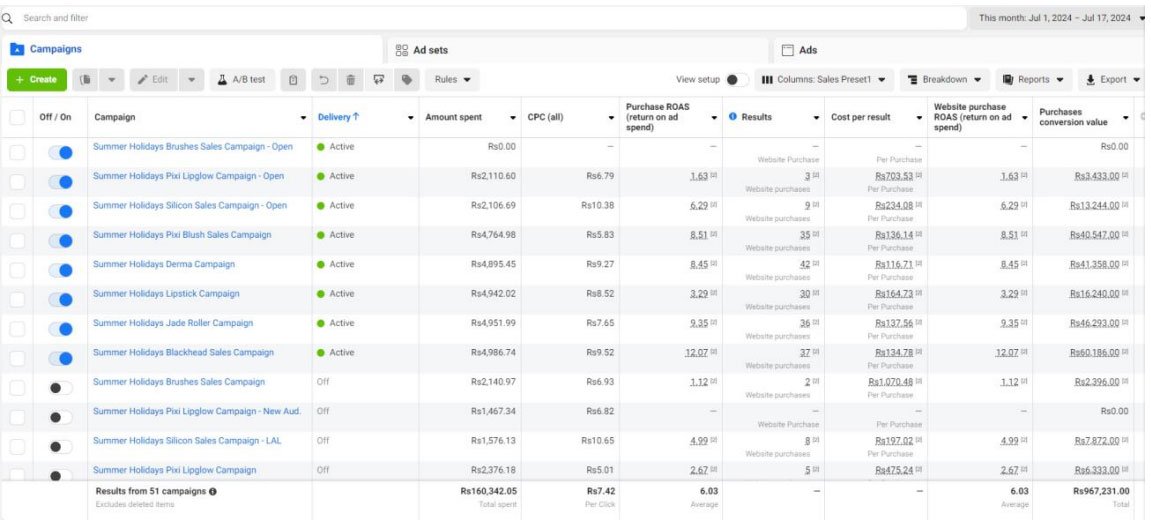Click the tag label icon
The width and height of the screenshot is (1151, 522).
pyautogui.click(x=406, y=79)
